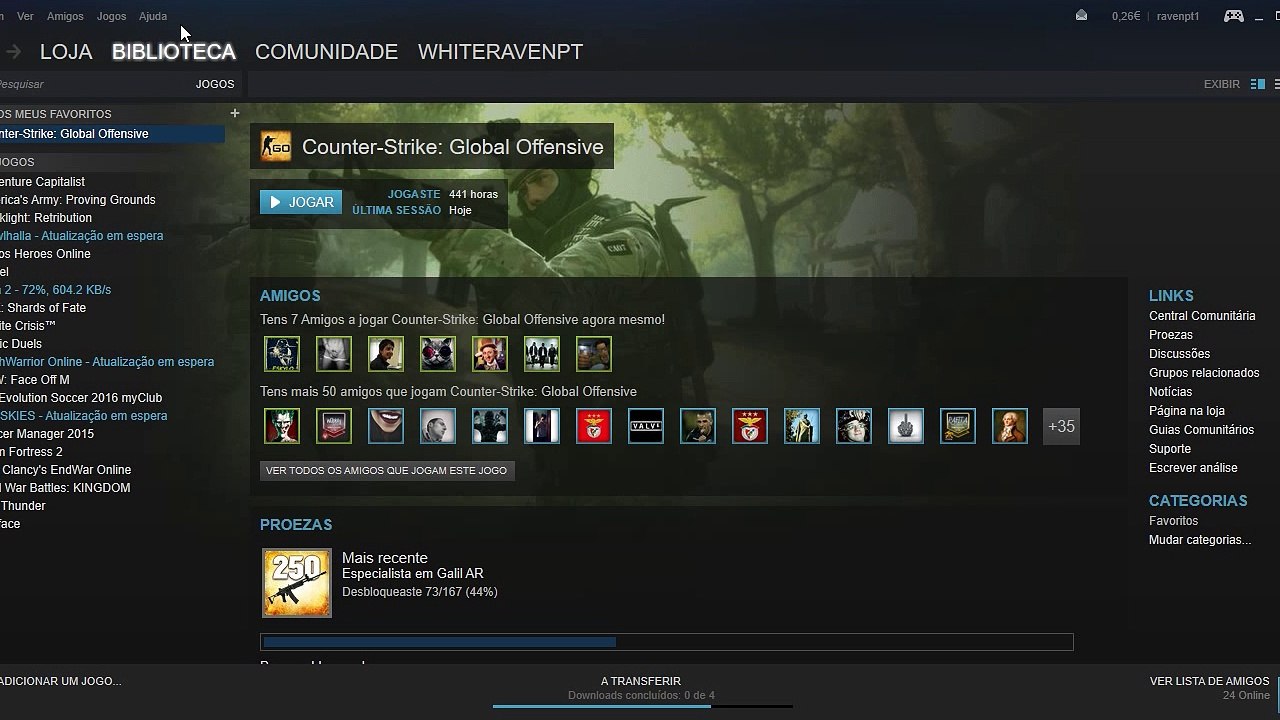This screenshot has height=720, width=1280.
Task: Open first online friend avatar with Psycho logo
Action: click(x=282, y=354)
